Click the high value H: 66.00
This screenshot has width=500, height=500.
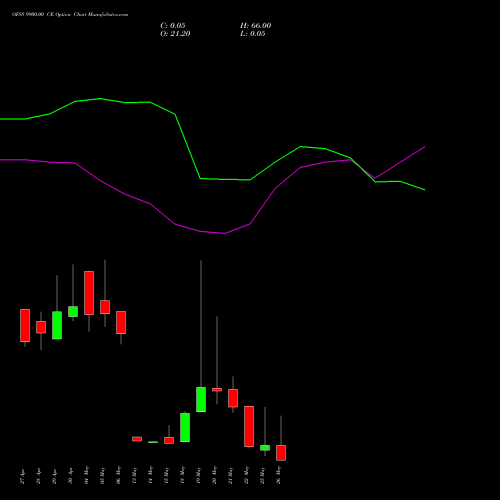point(256,26)
